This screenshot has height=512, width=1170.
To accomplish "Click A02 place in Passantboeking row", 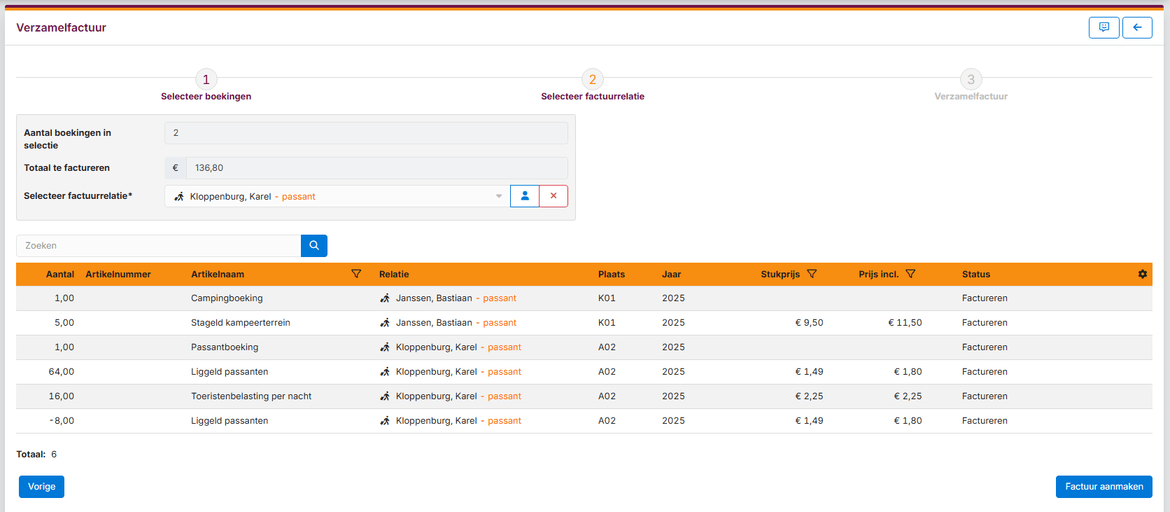I will pos(607,347).
